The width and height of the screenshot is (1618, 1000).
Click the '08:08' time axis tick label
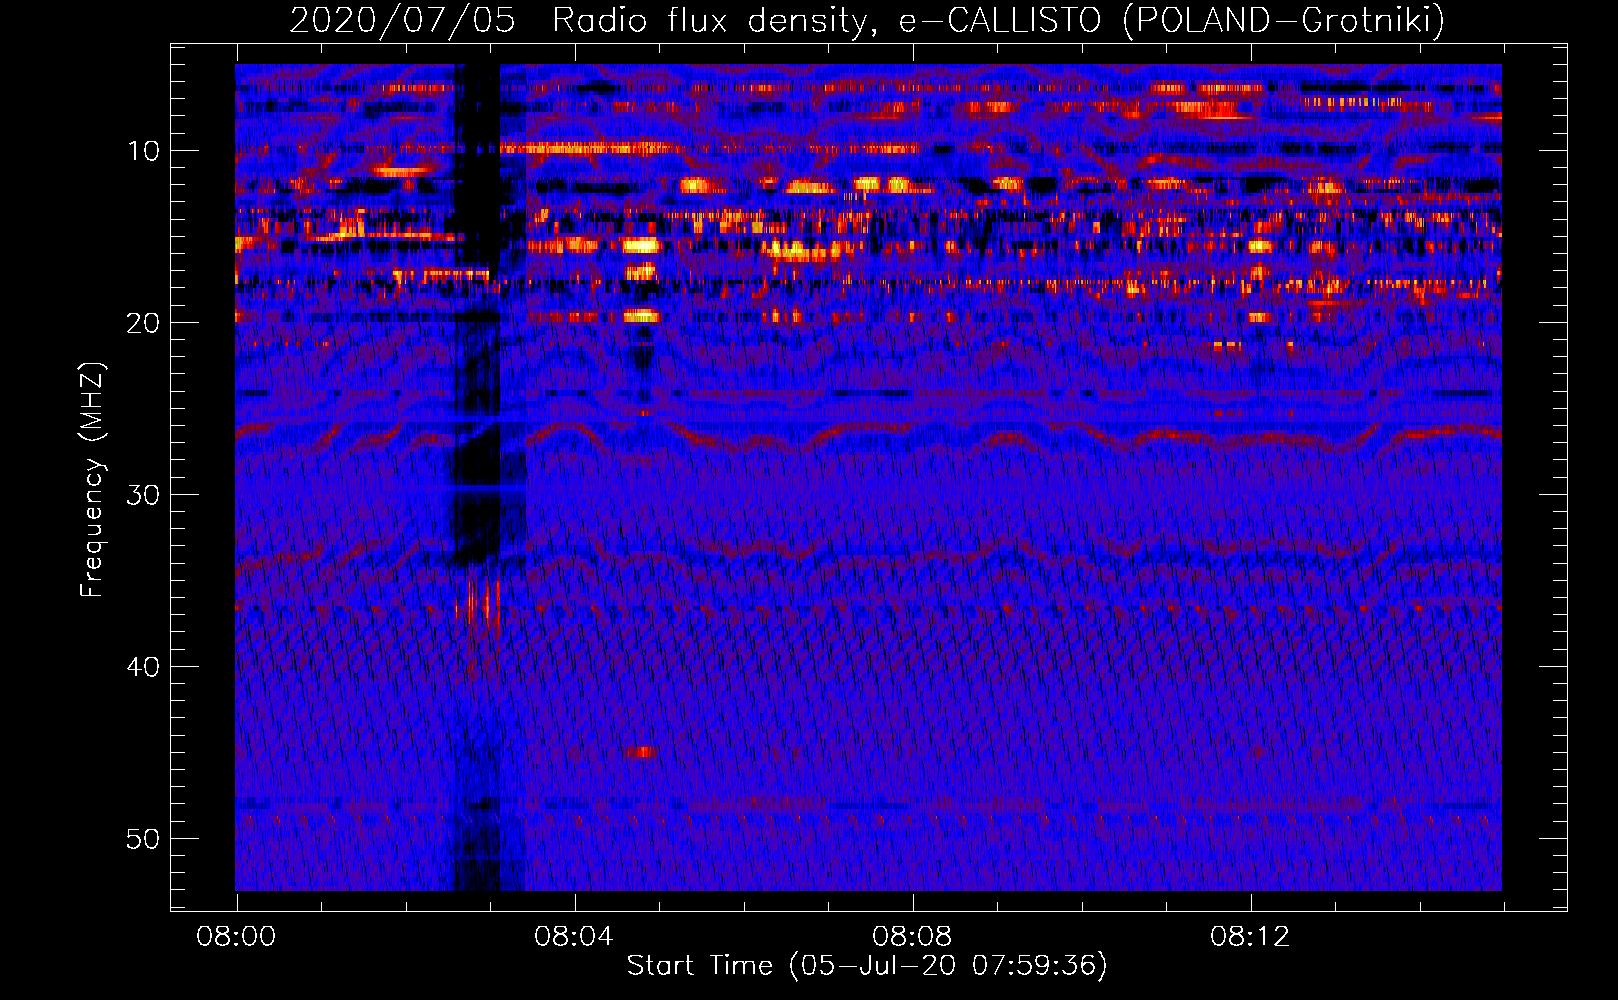[911, 937]
